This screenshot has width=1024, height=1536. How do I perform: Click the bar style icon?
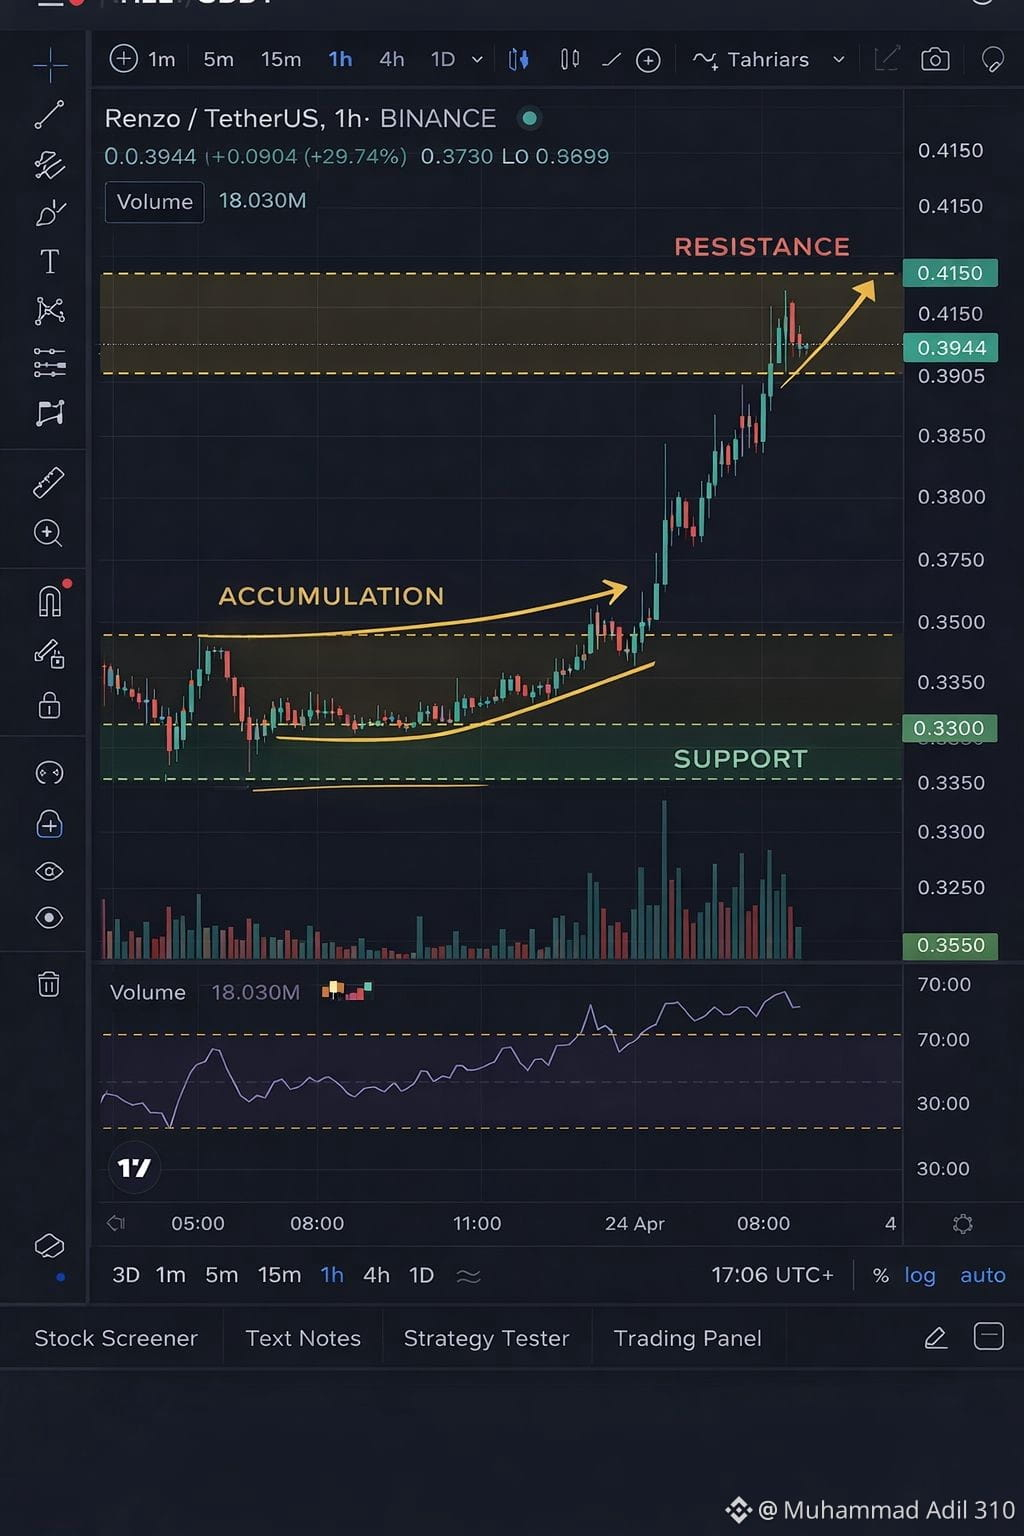tap(570, 60)
